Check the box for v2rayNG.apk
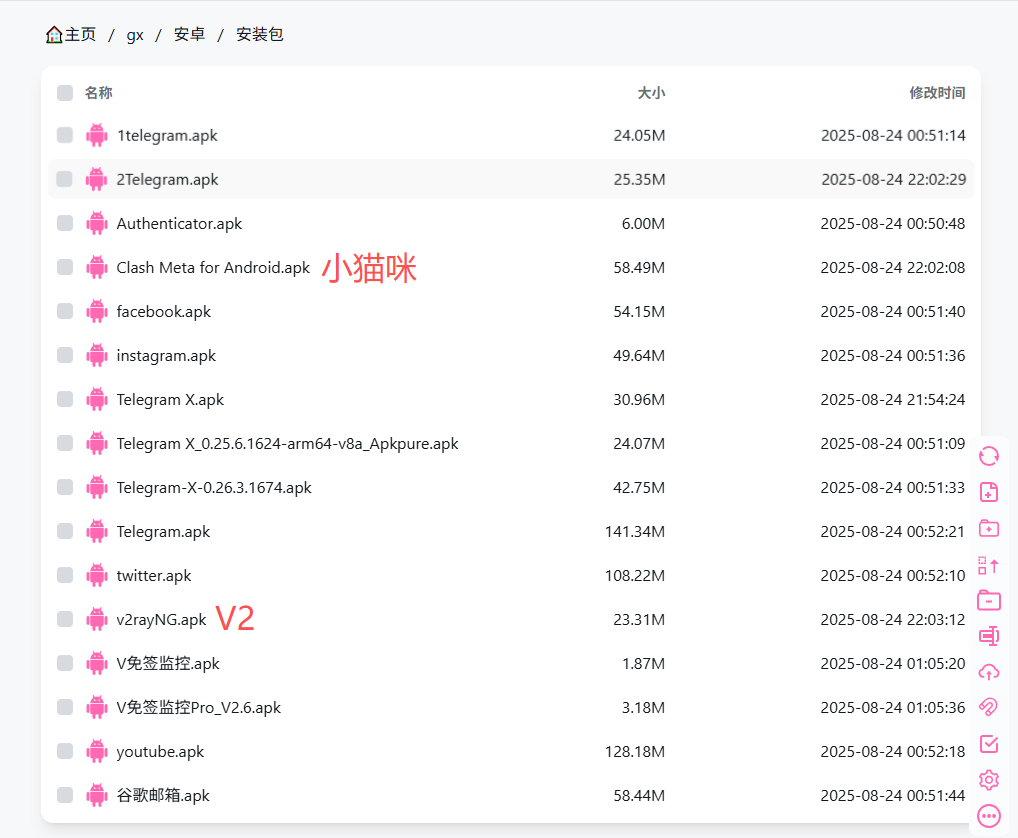Image resolution: width=1018 pixels, height=838 pixels. (65, 620)
